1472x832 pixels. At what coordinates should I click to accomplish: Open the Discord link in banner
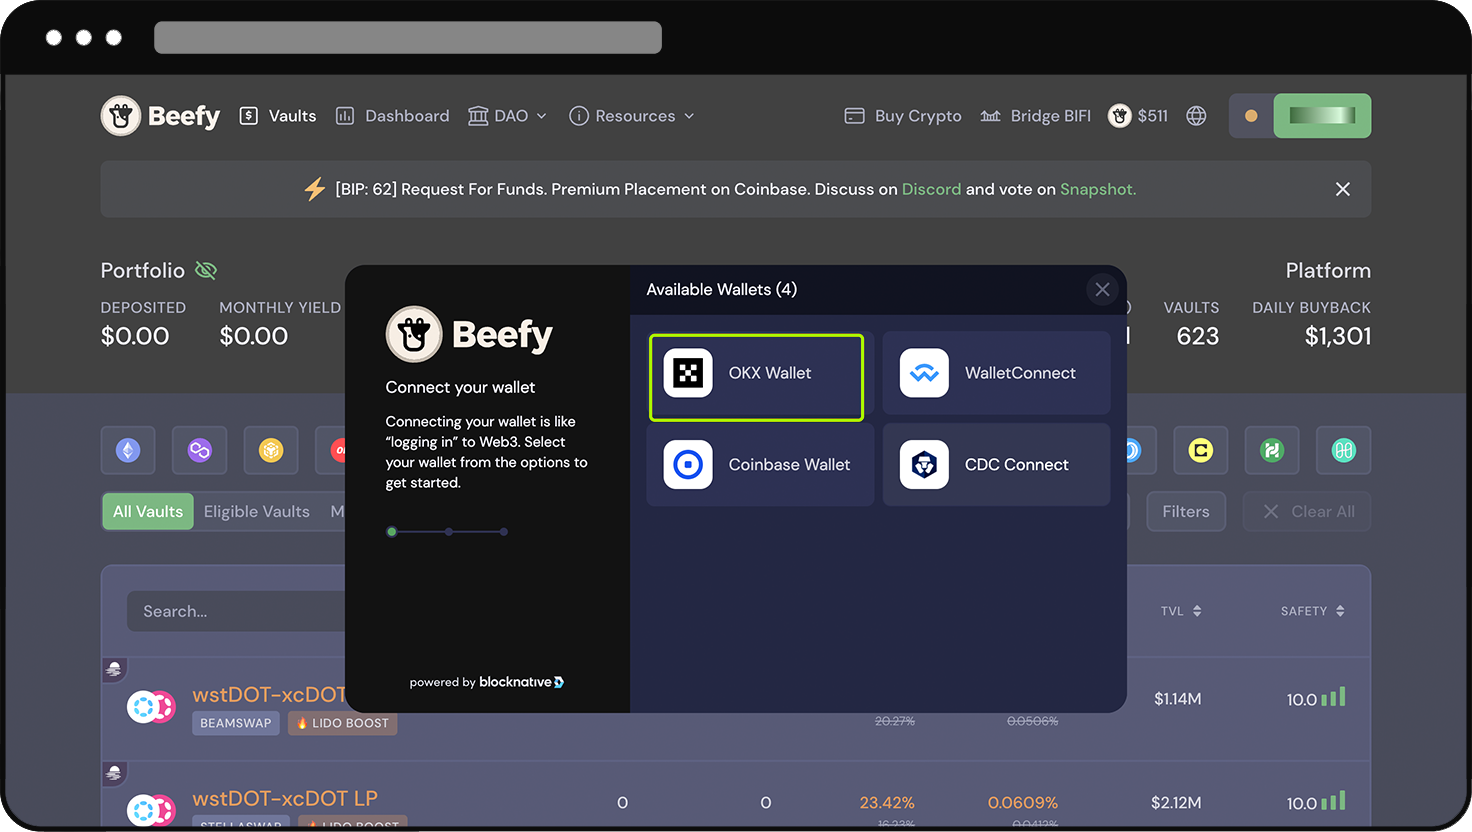coord(931,189)
